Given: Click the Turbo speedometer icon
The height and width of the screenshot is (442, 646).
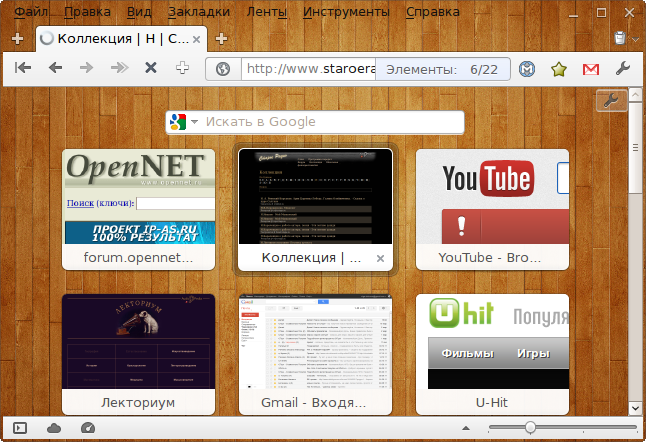Looking at the screenshot, I should pos(88,428).
